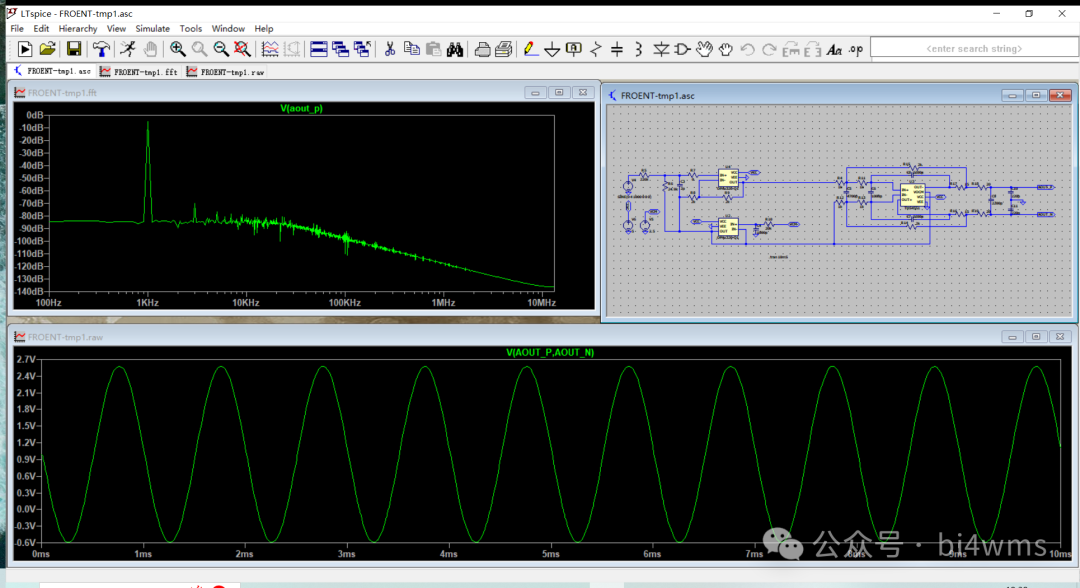This screenshot has width=1080, height=588.
Task: Click the Tile Windows Horizontally icon
Action: [x=319, y=49]
